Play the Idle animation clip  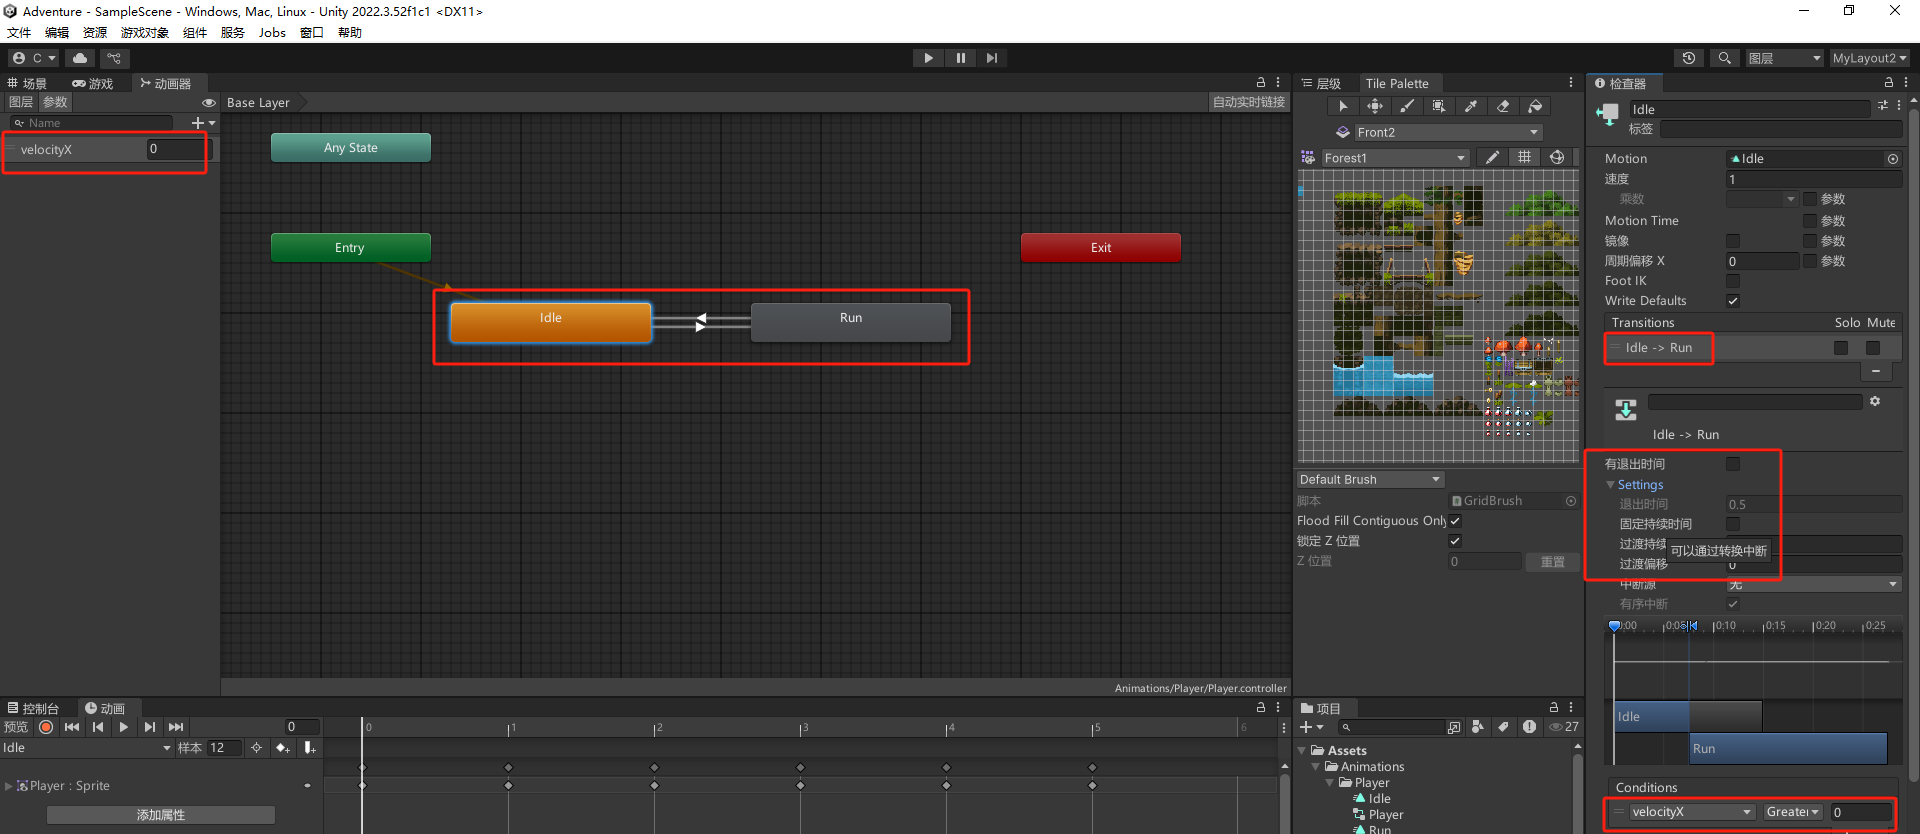(x=124, y=727)
